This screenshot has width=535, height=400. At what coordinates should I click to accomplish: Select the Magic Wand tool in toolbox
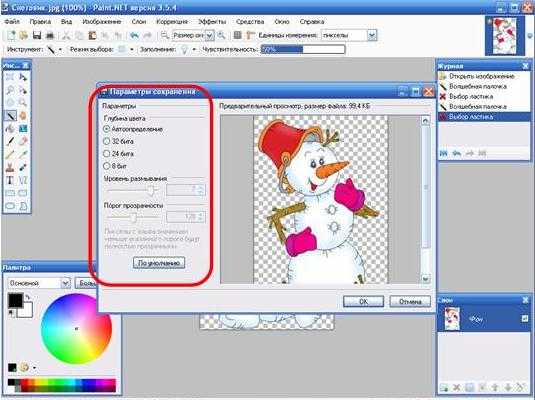(x=11, y=116)
